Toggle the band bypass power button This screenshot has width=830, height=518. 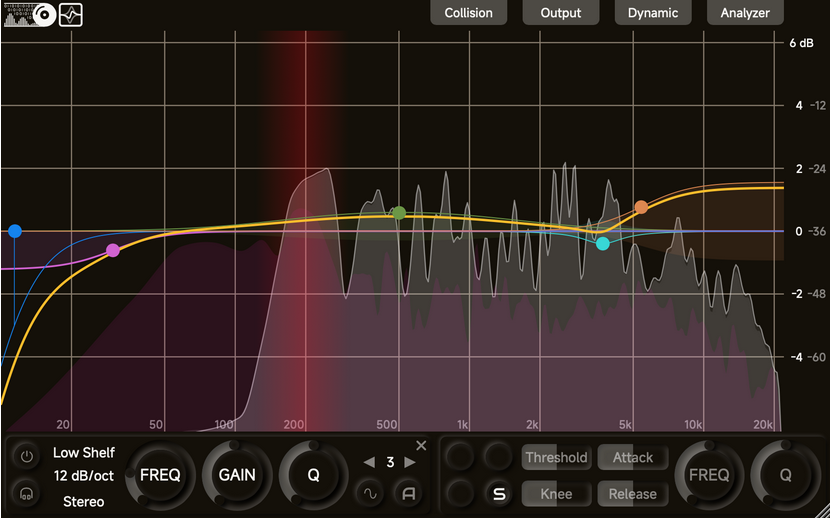[x=26, y=456]
